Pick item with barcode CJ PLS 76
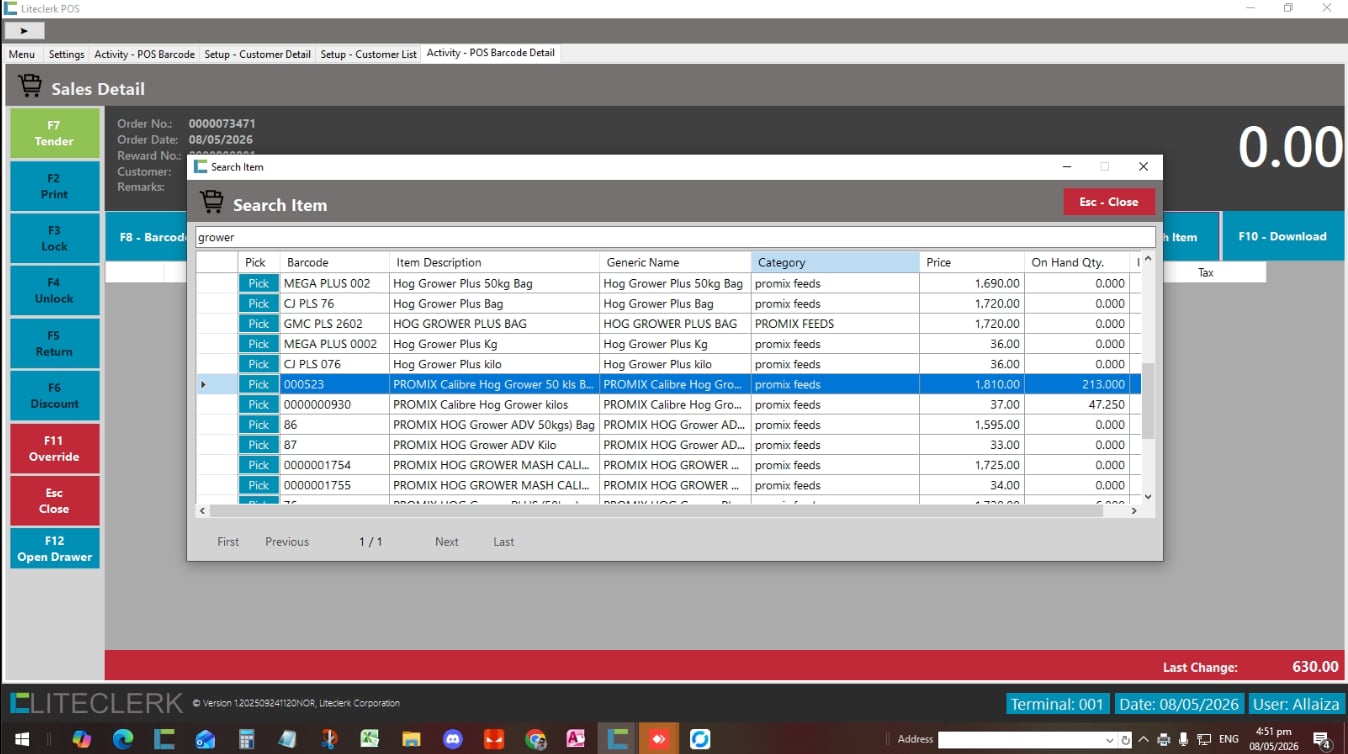 258,304
